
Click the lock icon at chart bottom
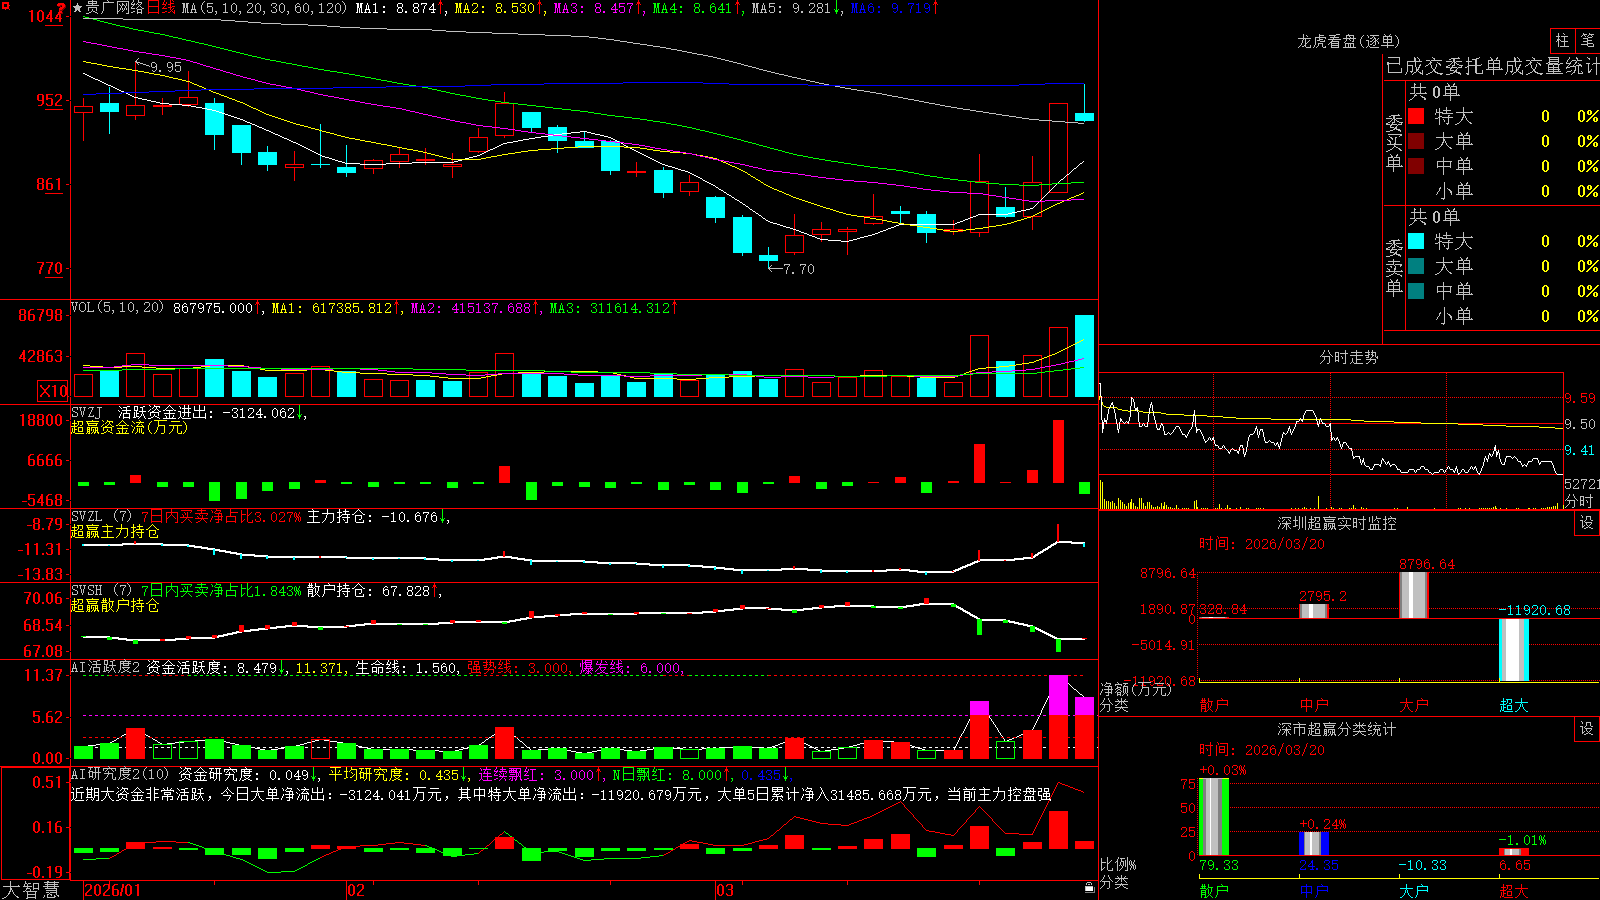pyautogui.click(x=1089, y=887)
